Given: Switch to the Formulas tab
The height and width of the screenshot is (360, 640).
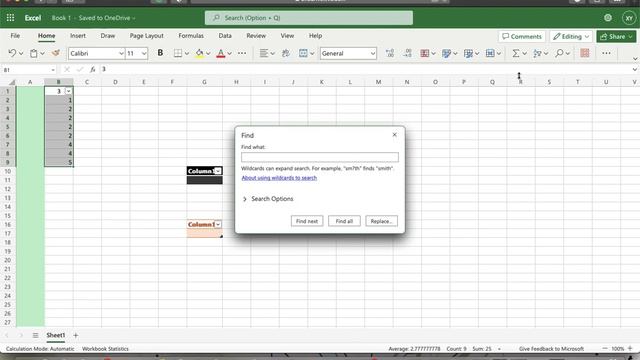Looking at the screenshot, I should coord(191,36).
